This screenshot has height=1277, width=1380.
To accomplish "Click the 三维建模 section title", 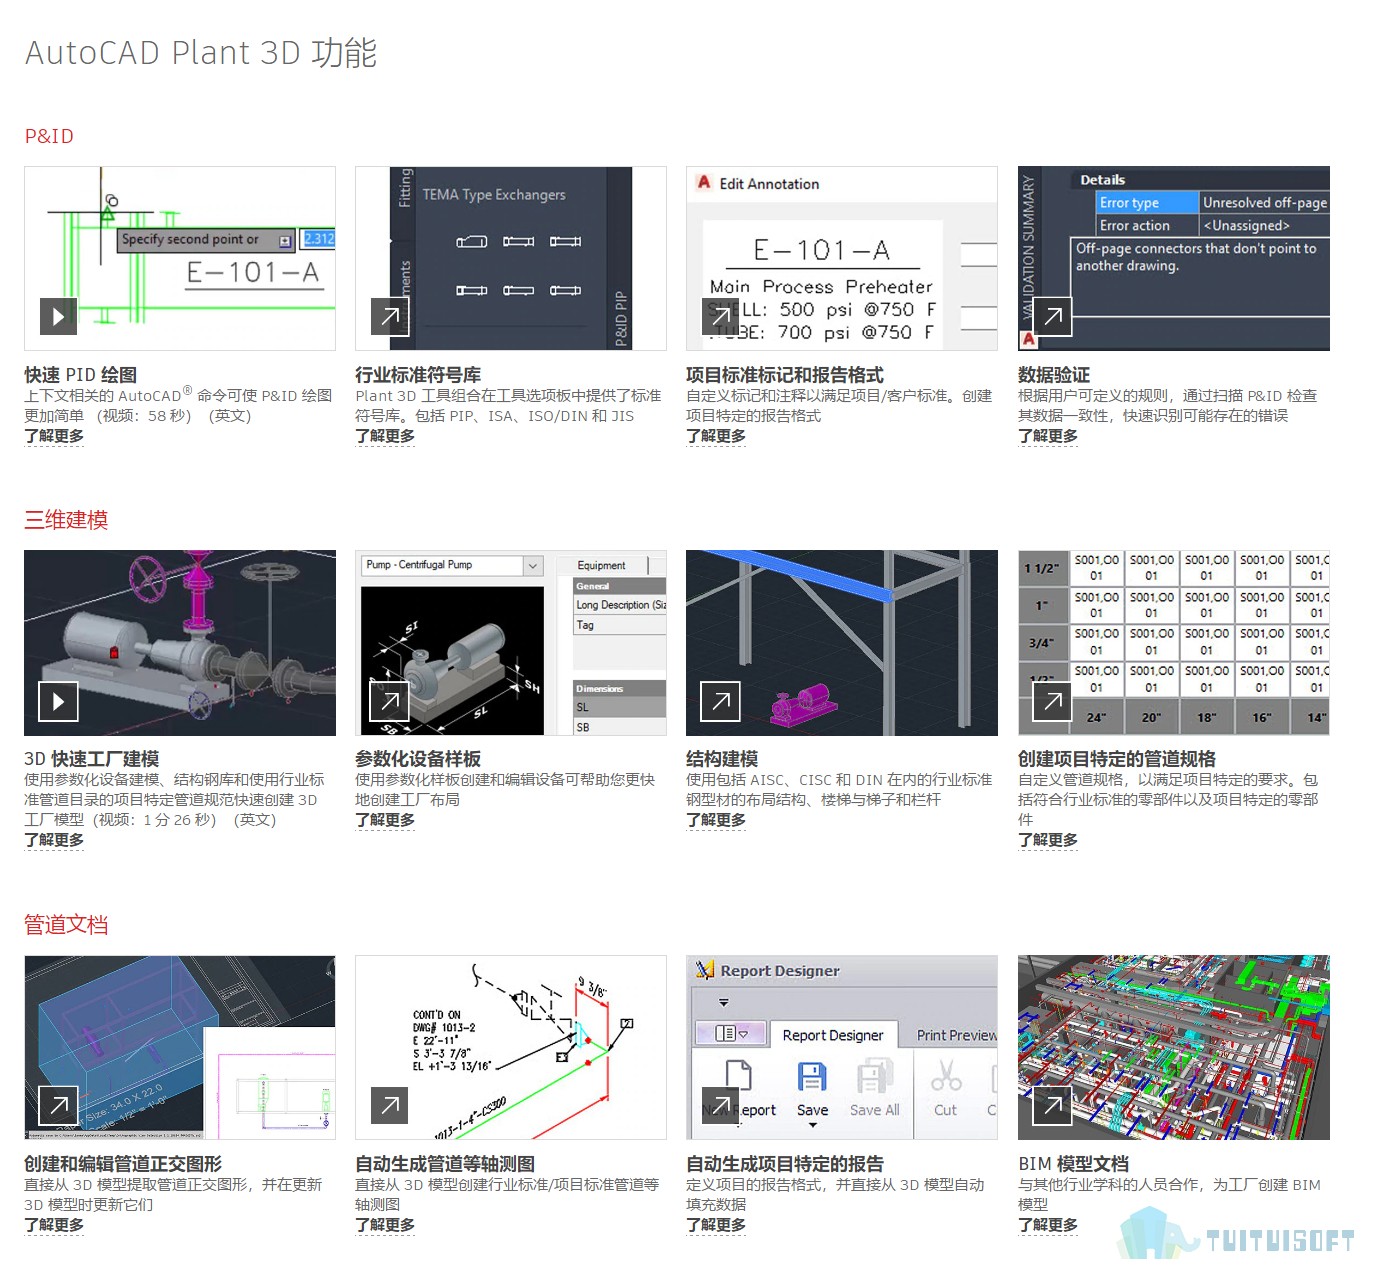I will tap(66, 520).
